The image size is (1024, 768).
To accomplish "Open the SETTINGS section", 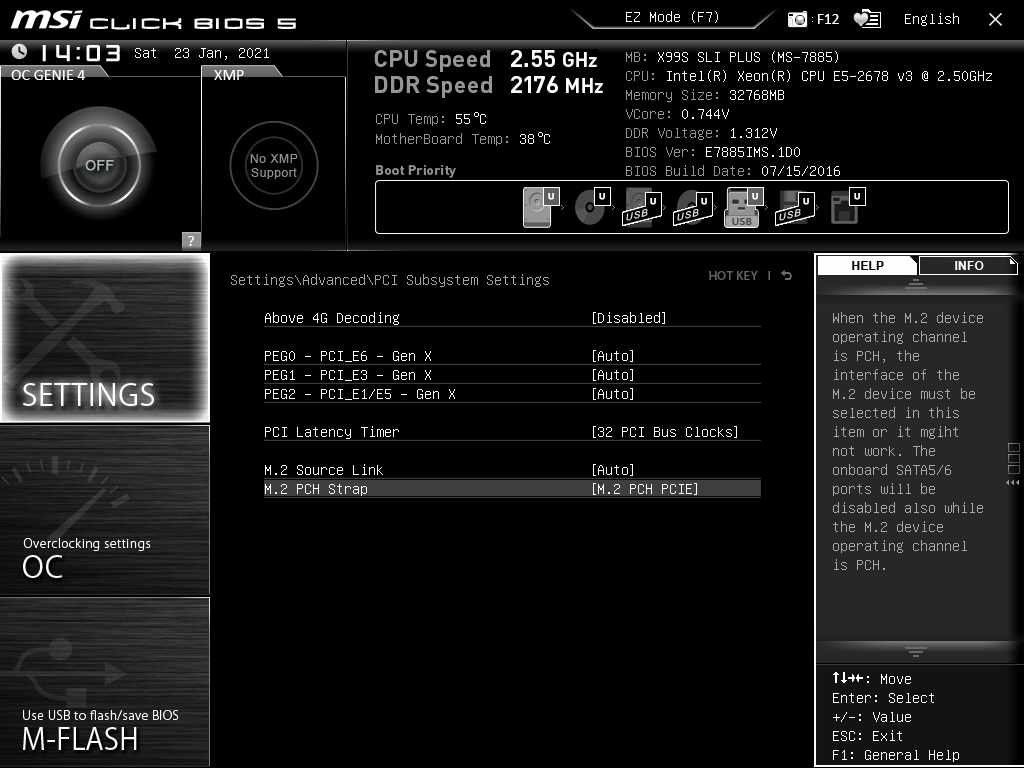I will point(105,338).
